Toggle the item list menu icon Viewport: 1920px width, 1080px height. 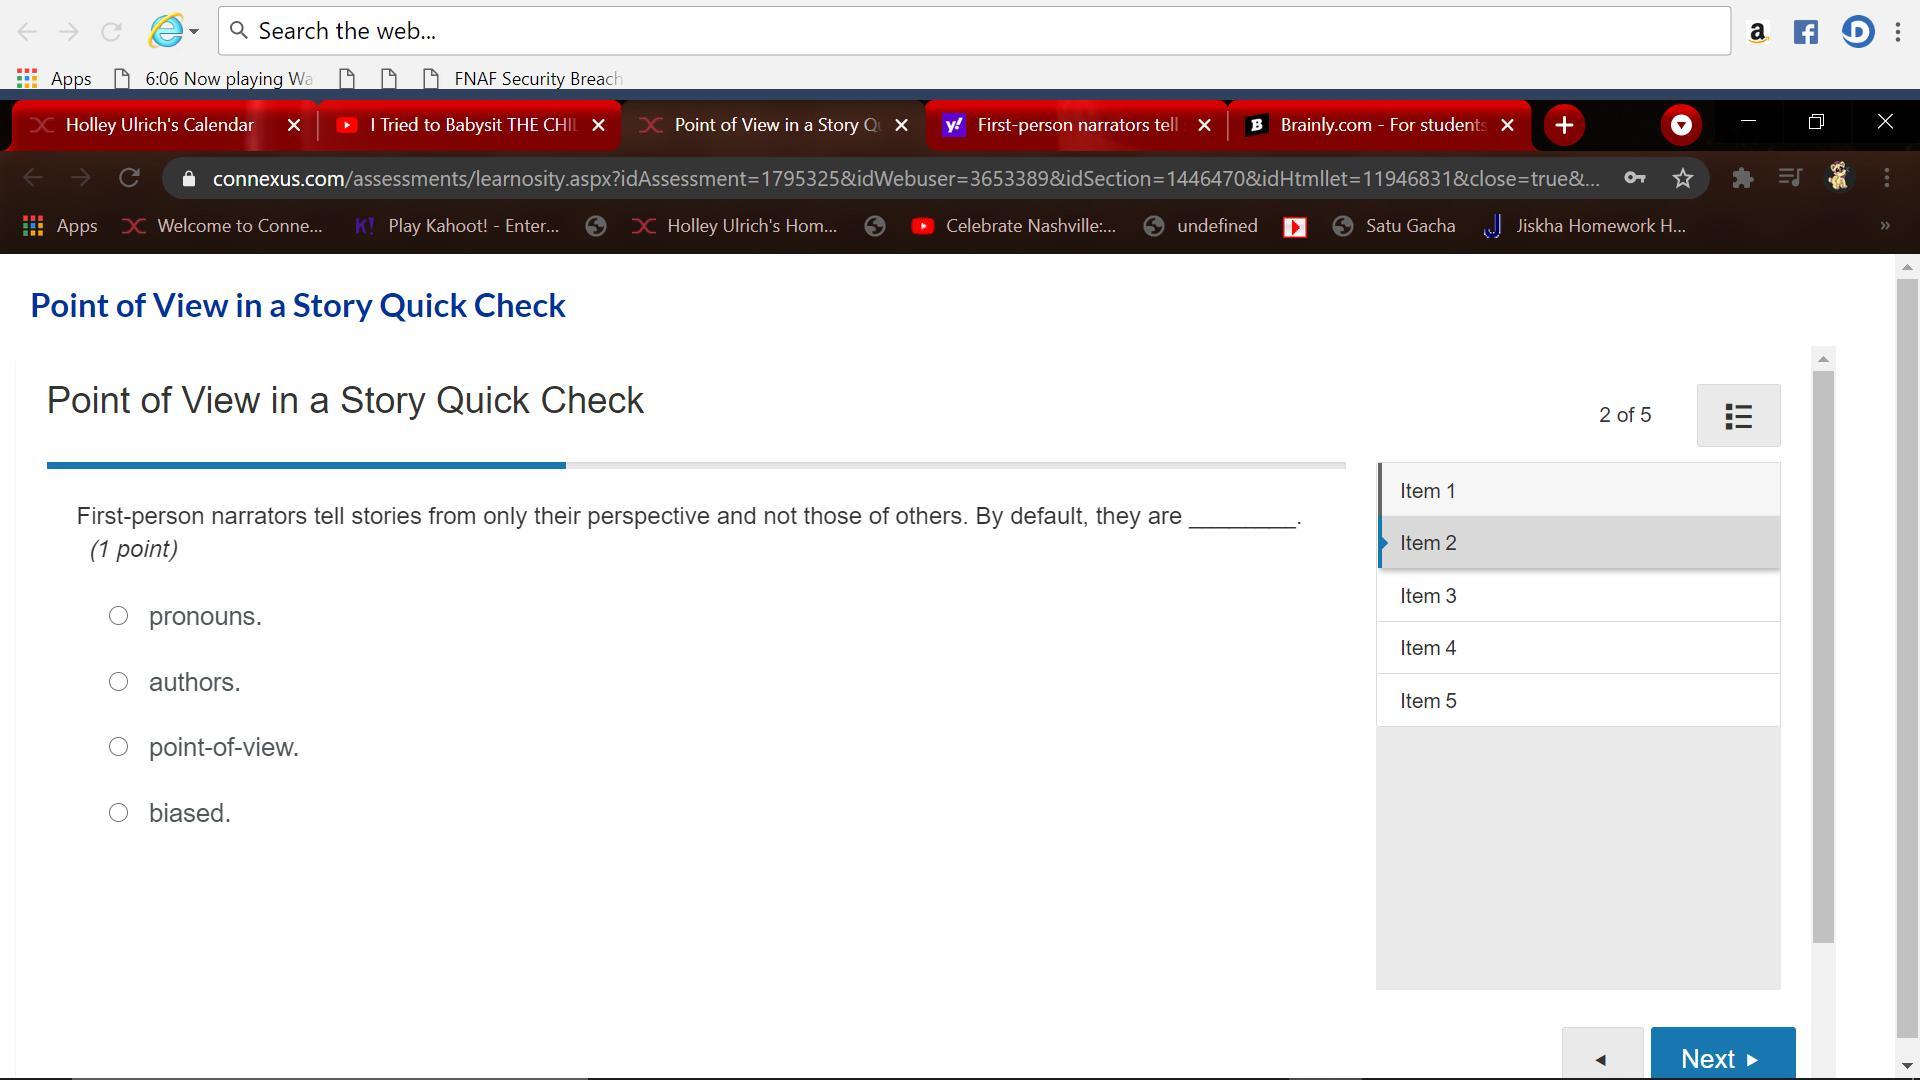pyautogui.click(x=1738, y=416)
